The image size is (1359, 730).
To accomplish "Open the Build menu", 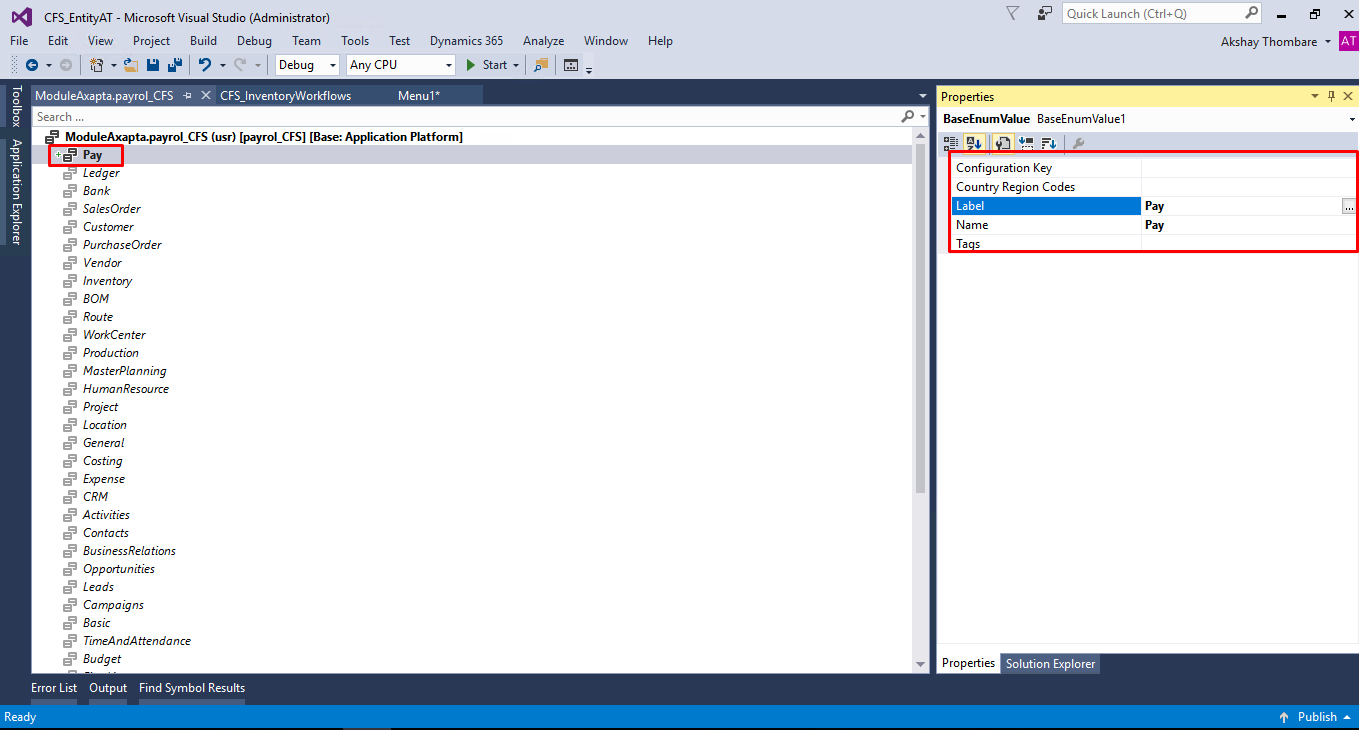I will 203,41.
